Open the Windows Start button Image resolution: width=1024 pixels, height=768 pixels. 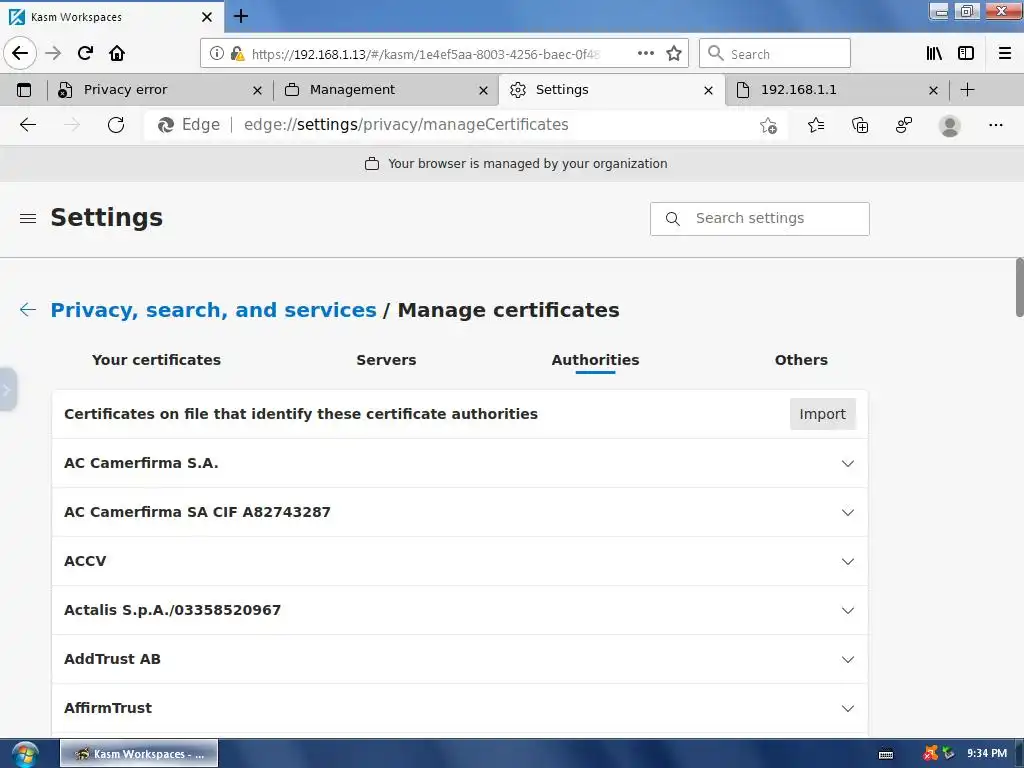(x=25, y=754)
